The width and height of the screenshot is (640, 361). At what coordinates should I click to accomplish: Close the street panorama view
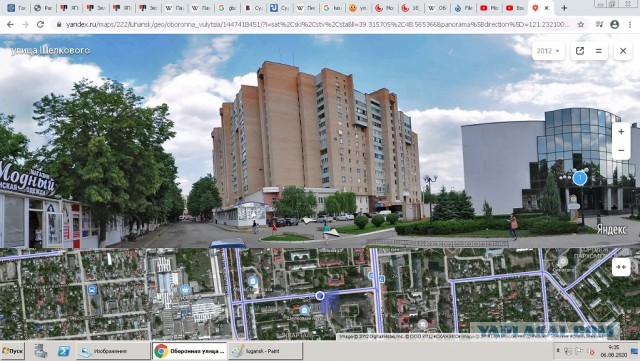point(623,51)
